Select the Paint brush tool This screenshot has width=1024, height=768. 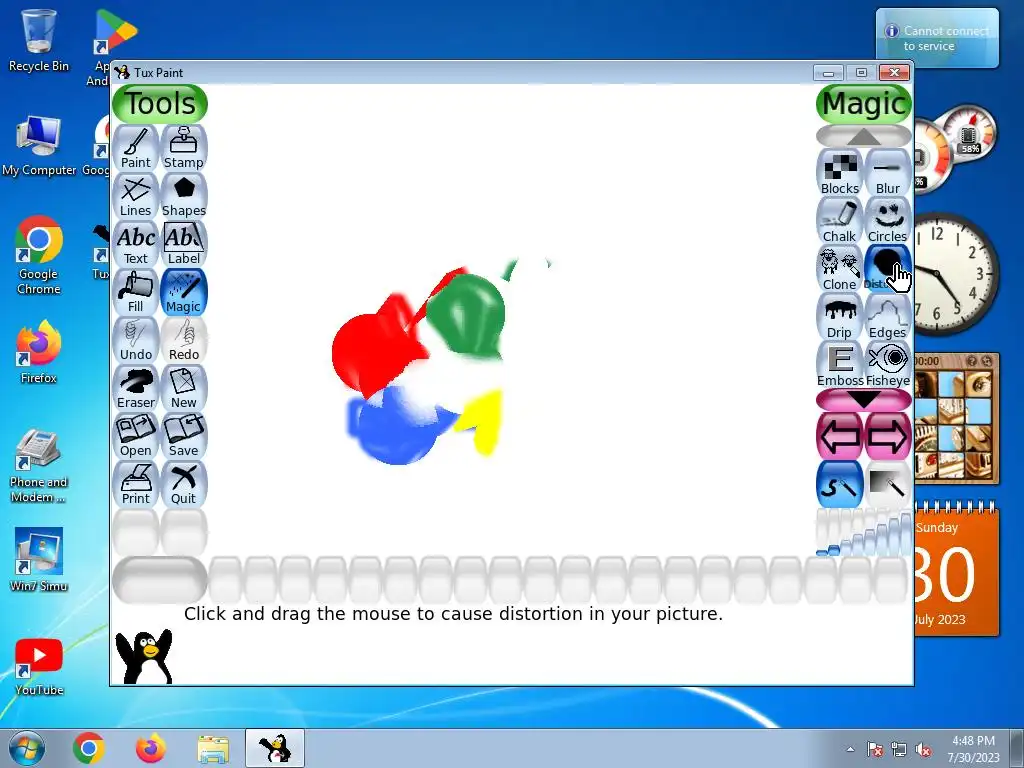click(136, 148)
